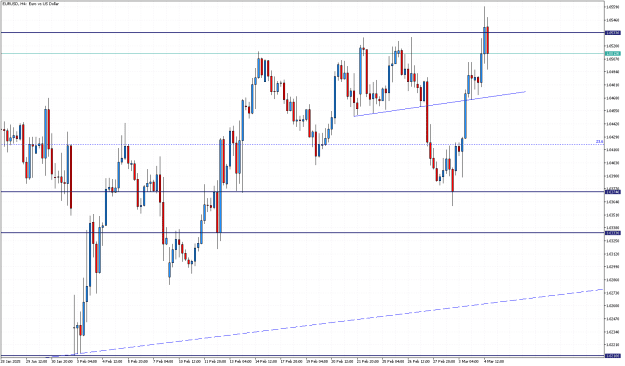Click the 11 Feb 20:00 time label
Screen dimensions: 625x366
tap(215, 361)
